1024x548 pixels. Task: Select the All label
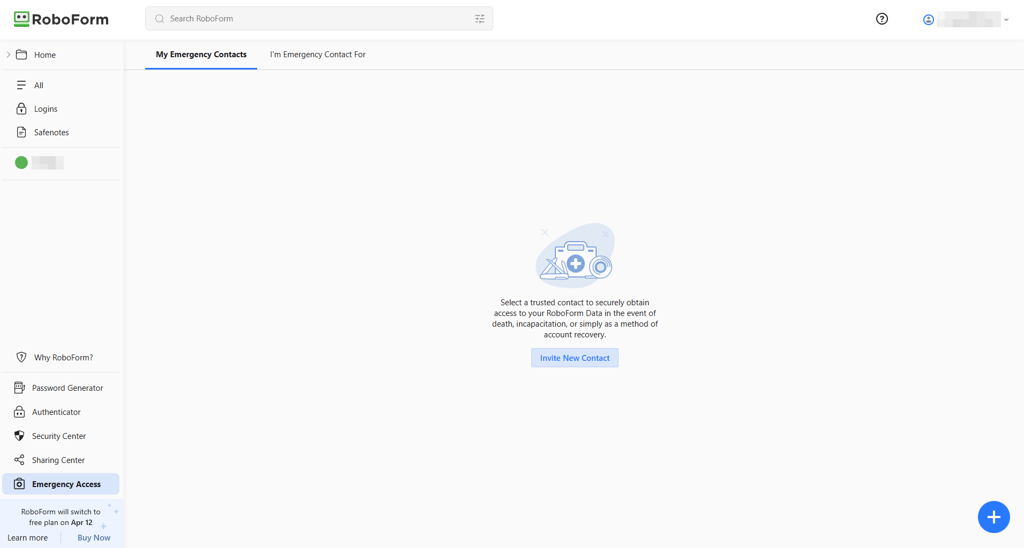click(x=39, y=86)
